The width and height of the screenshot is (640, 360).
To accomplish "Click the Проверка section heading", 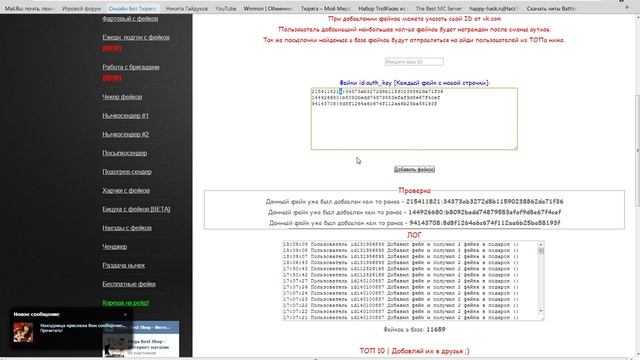I will pos(414,191).
